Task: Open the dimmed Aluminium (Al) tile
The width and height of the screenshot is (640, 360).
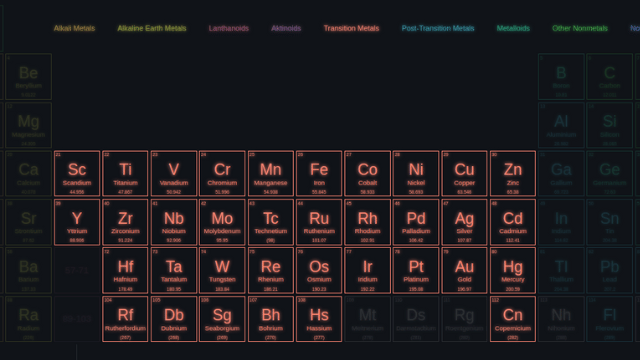Action: click(561, 125)
